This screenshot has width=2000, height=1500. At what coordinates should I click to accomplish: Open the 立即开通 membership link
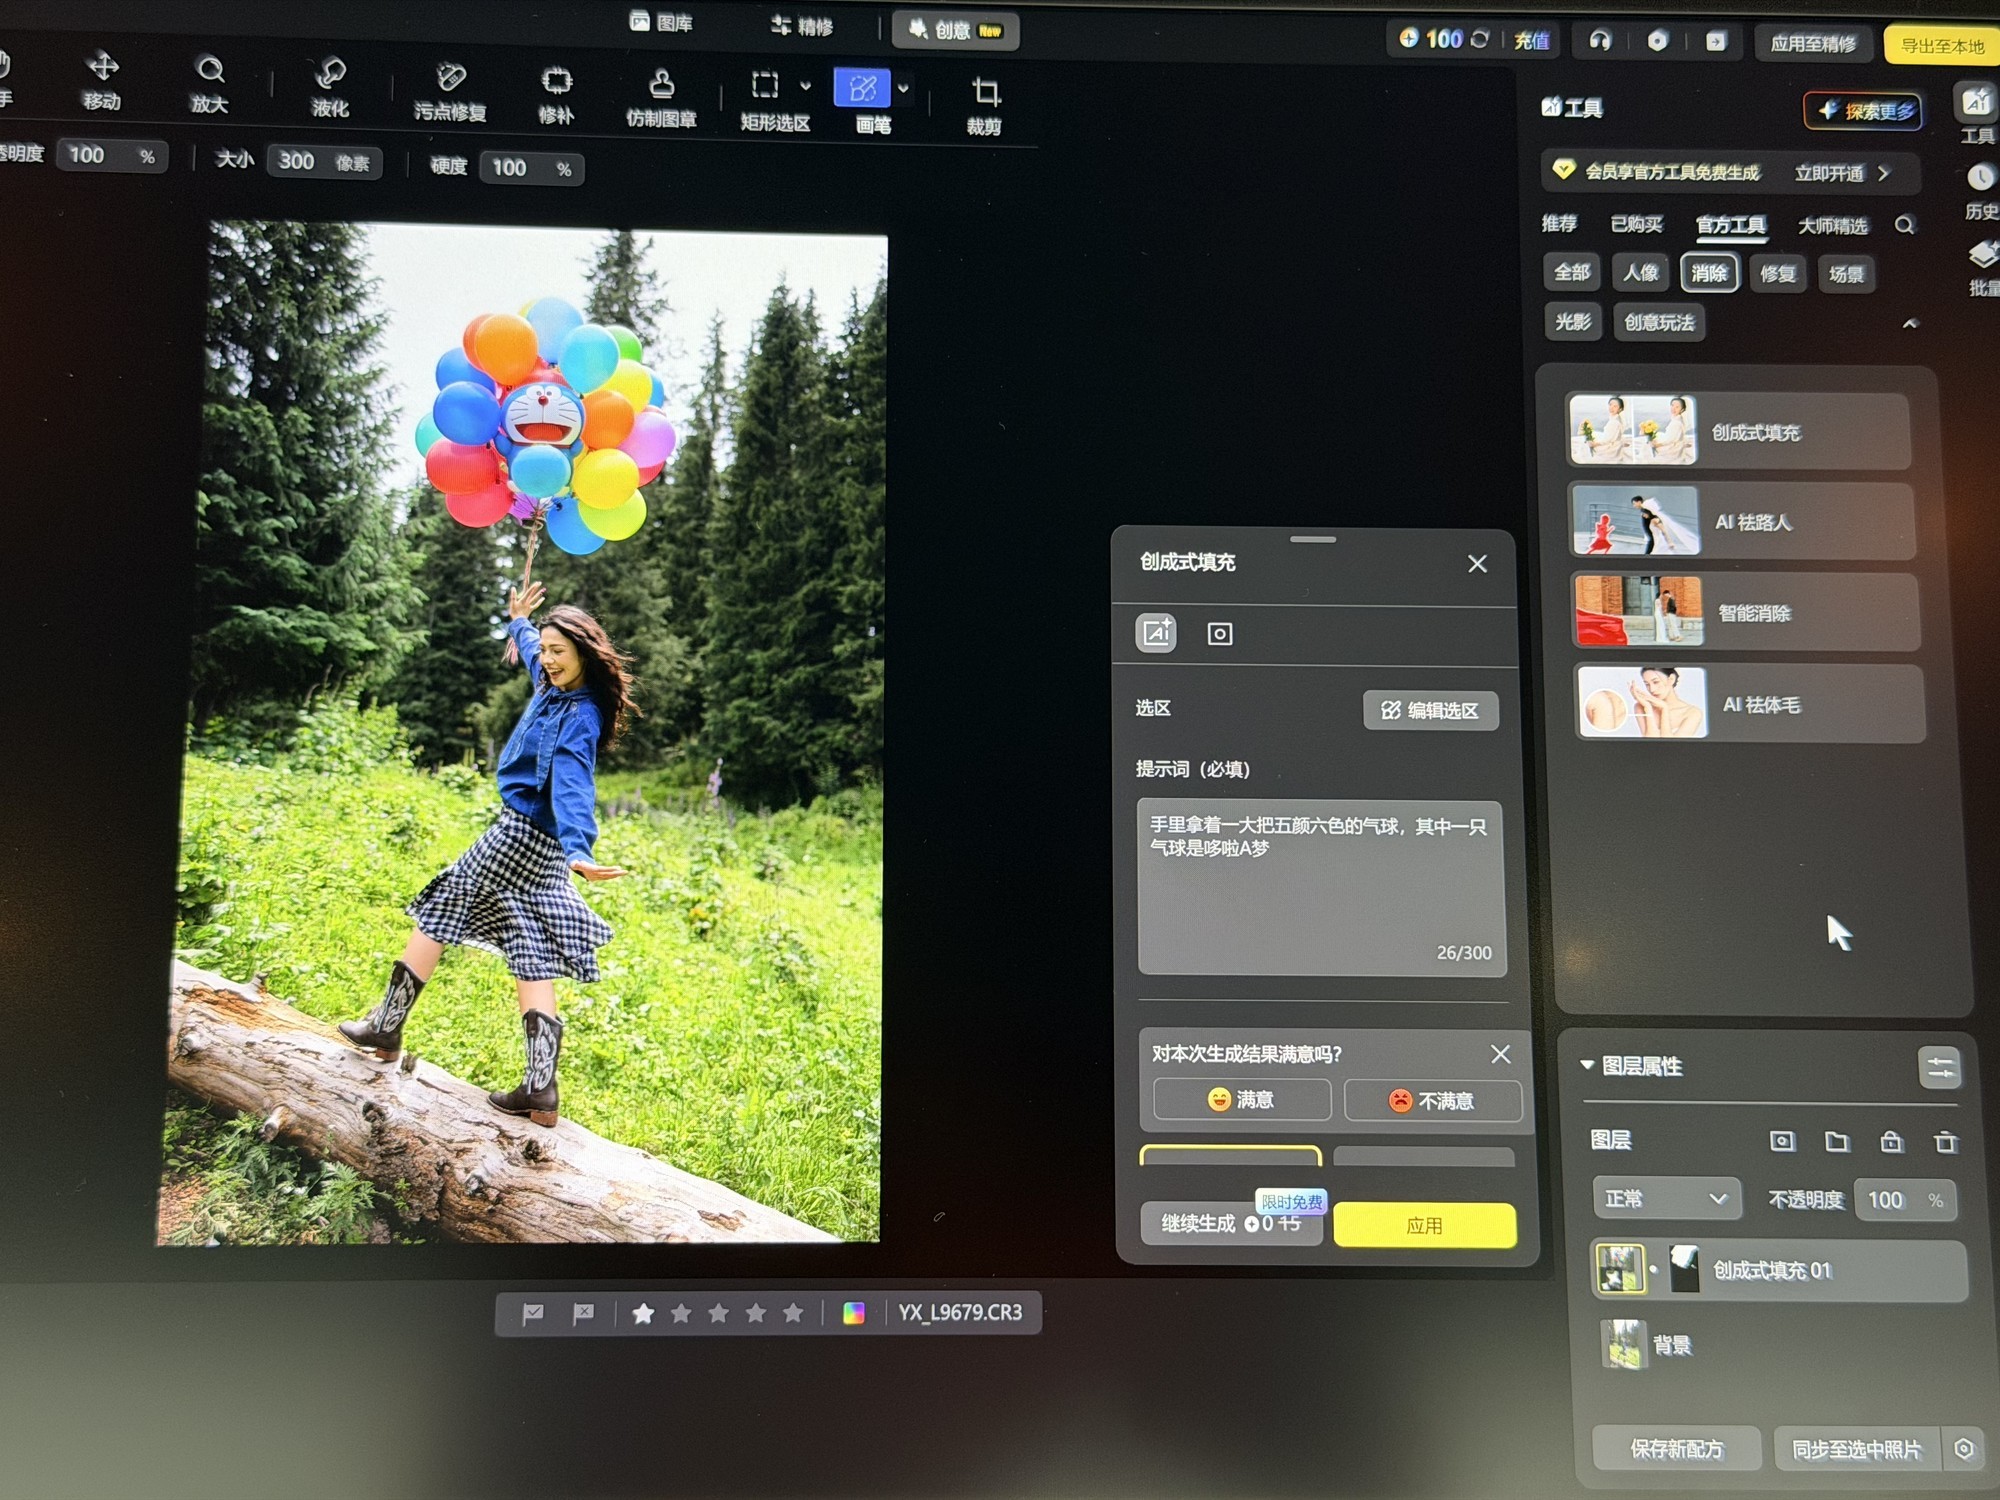pos(1841,173)
